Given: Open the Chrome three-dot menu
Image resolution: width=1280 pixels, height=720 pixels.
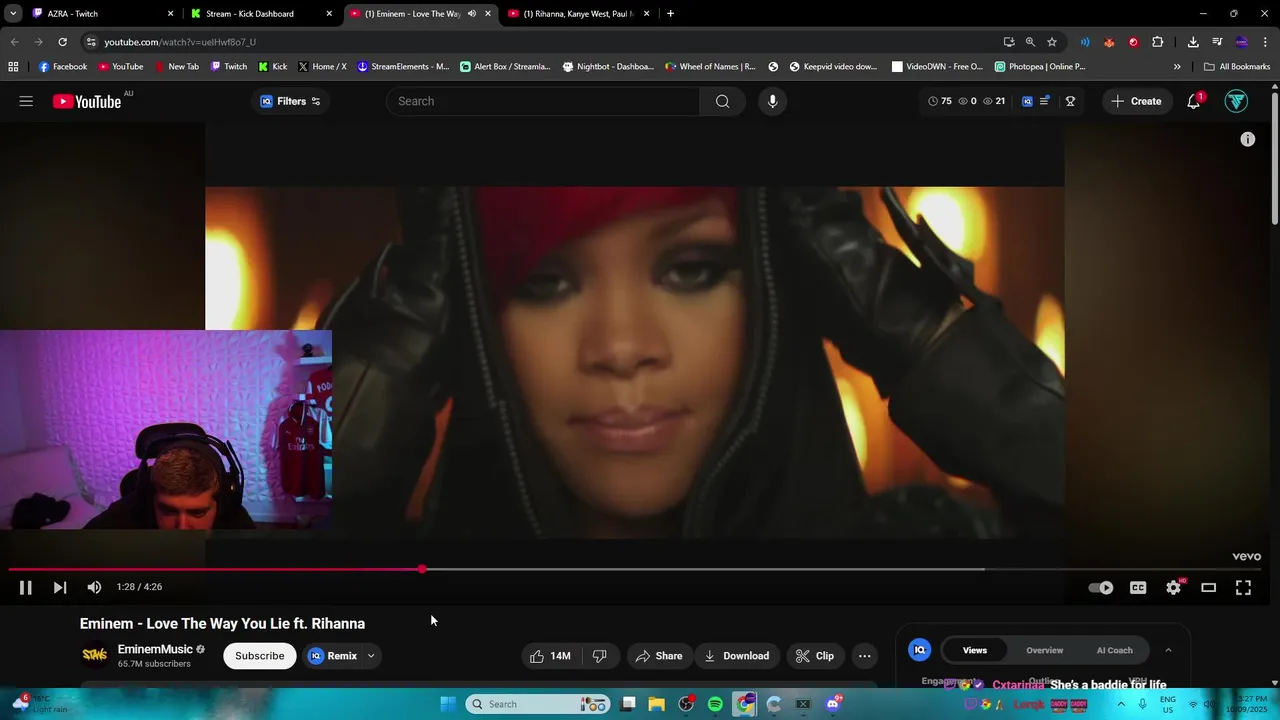Looking at the screenshot, I should (x=1265, y=42).
